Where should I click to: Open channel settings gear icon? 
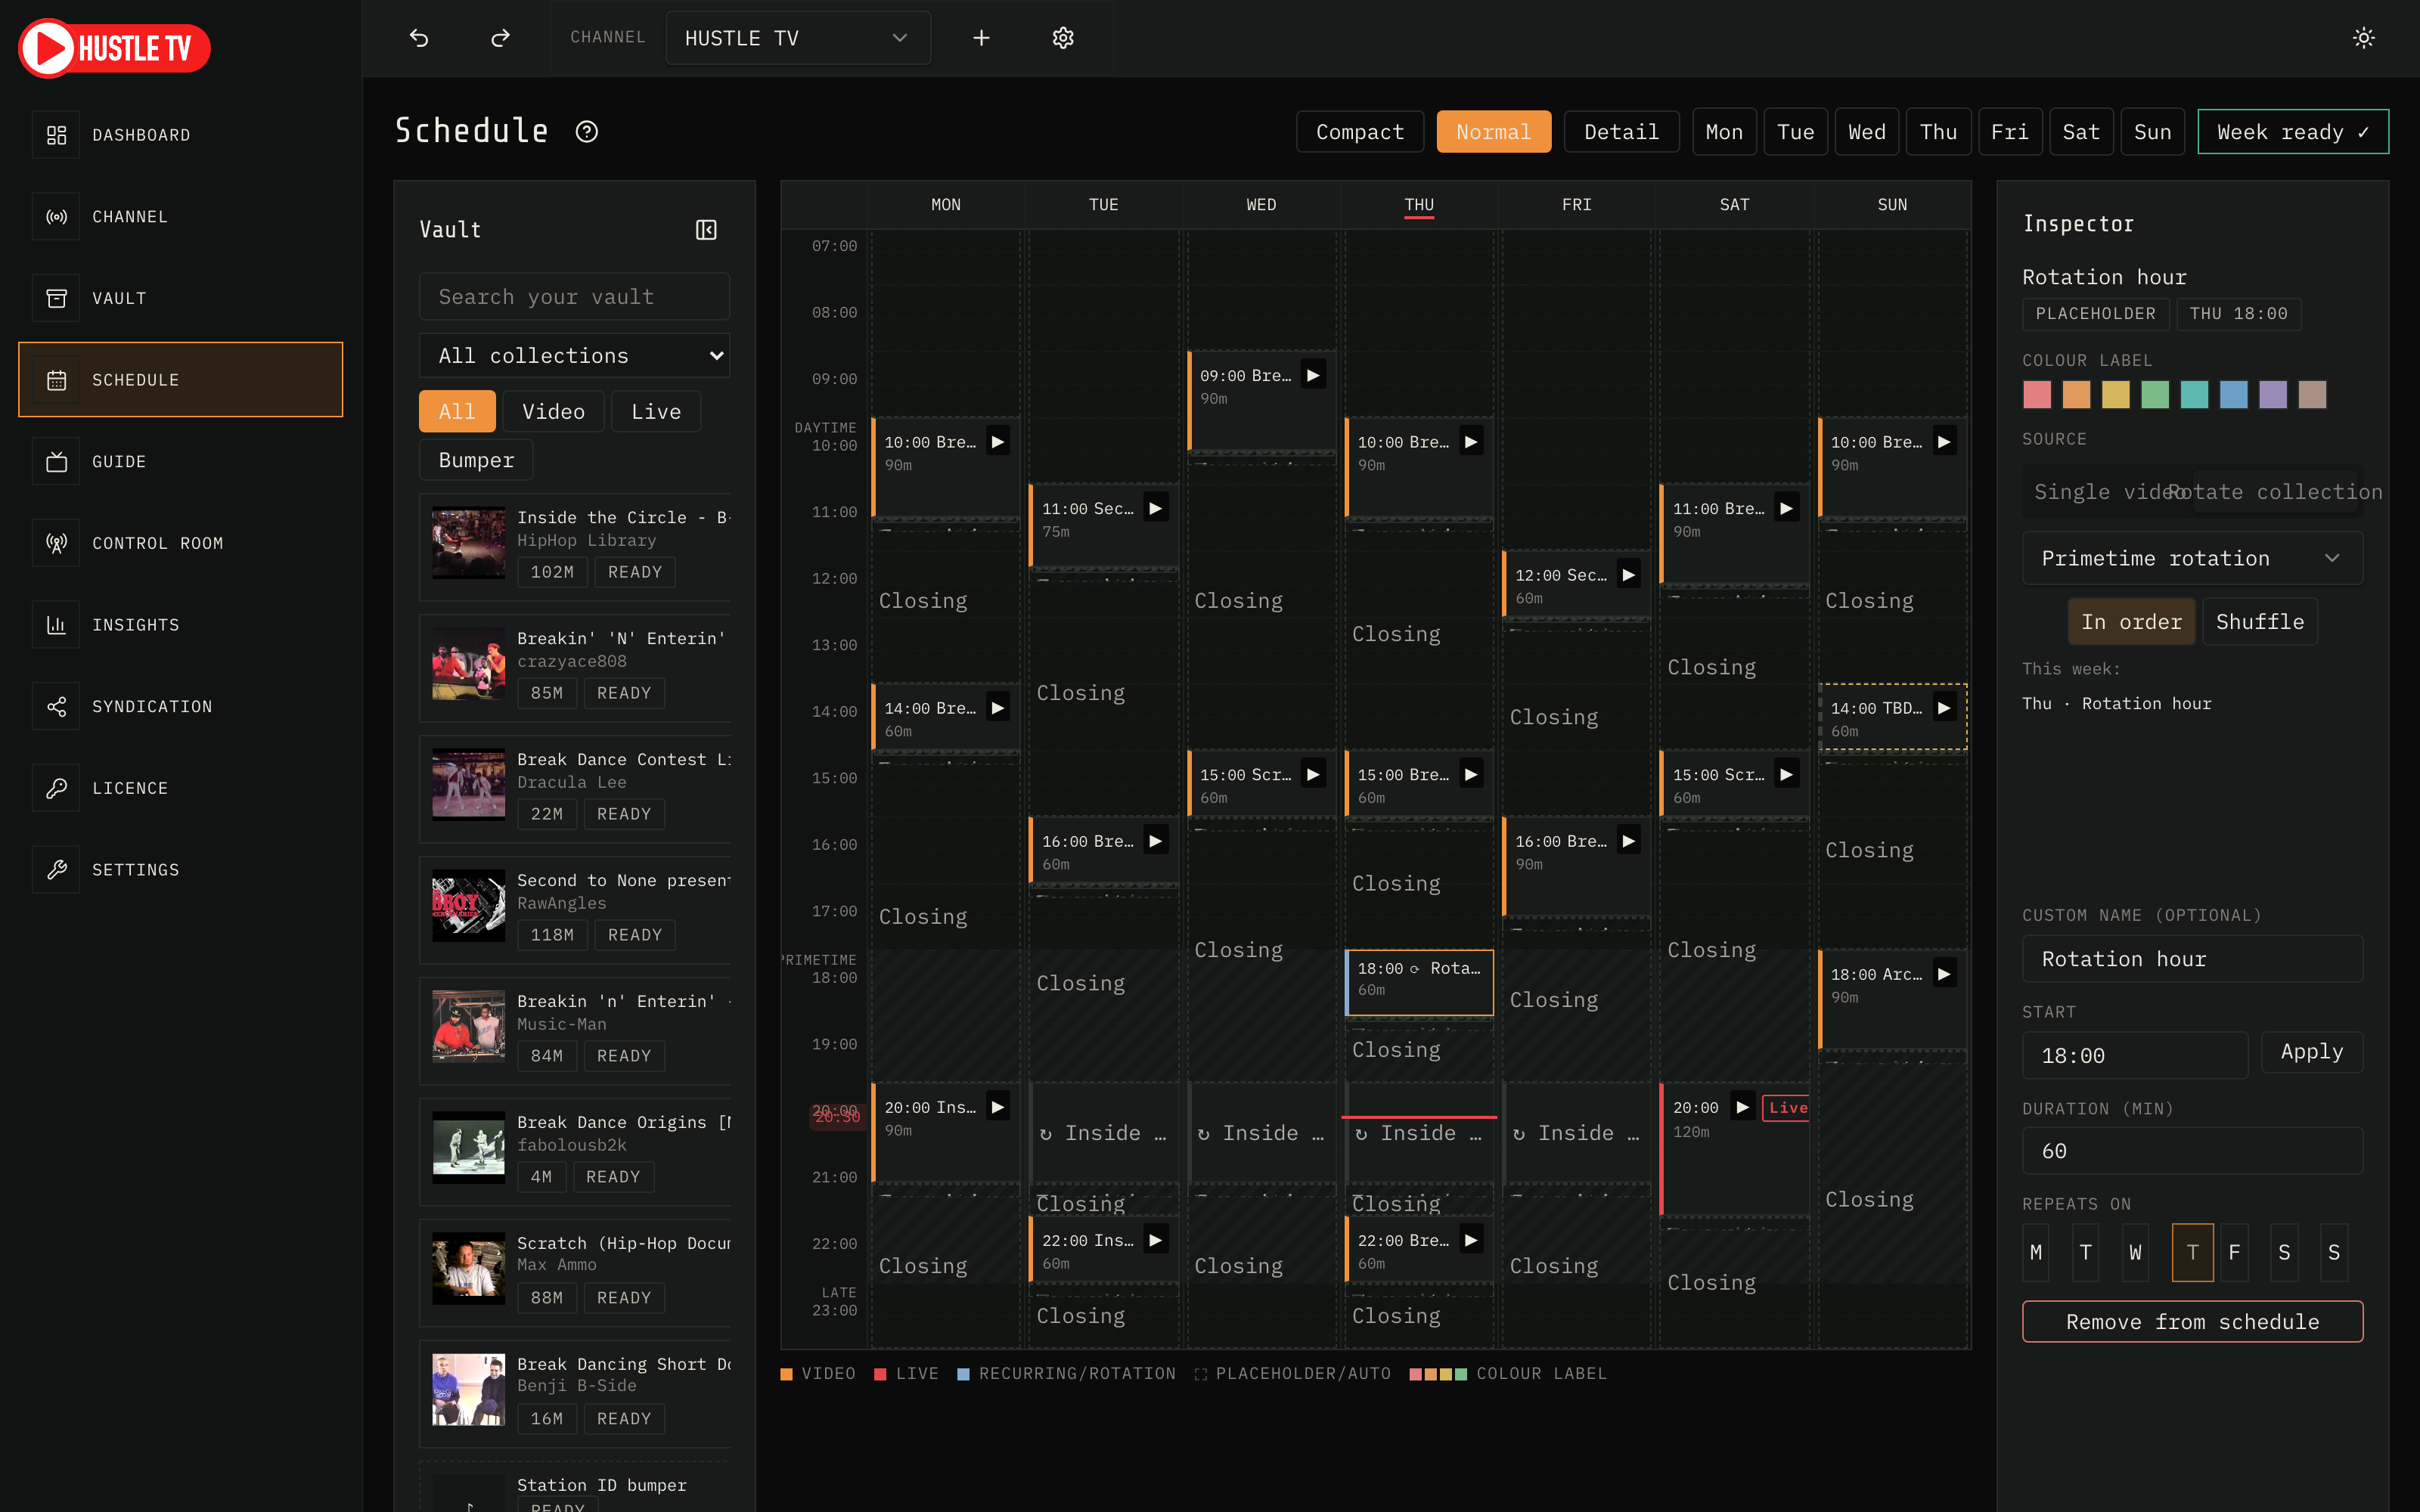tap(1063, 38)
